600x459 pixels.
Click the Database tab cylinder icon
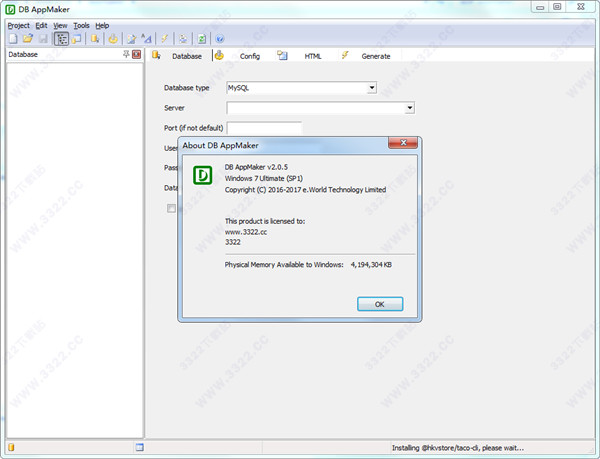[x=156, y=55]
